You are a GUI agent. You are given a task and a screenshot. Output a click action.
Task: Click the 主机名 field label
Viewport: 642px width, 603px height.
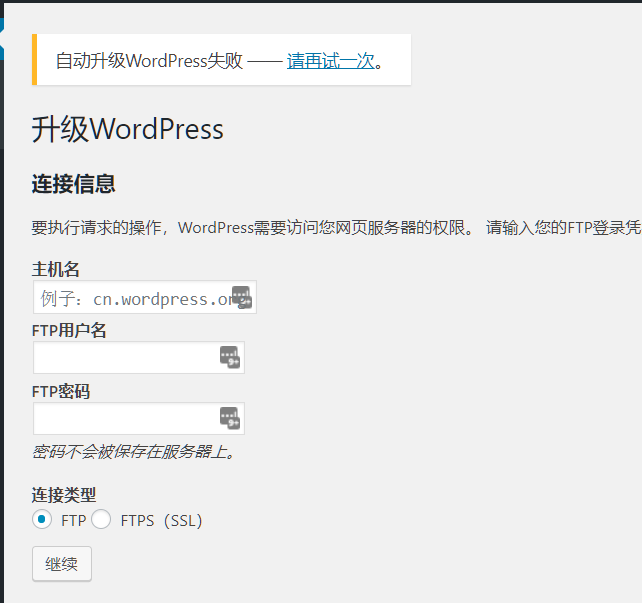point(56,269)
